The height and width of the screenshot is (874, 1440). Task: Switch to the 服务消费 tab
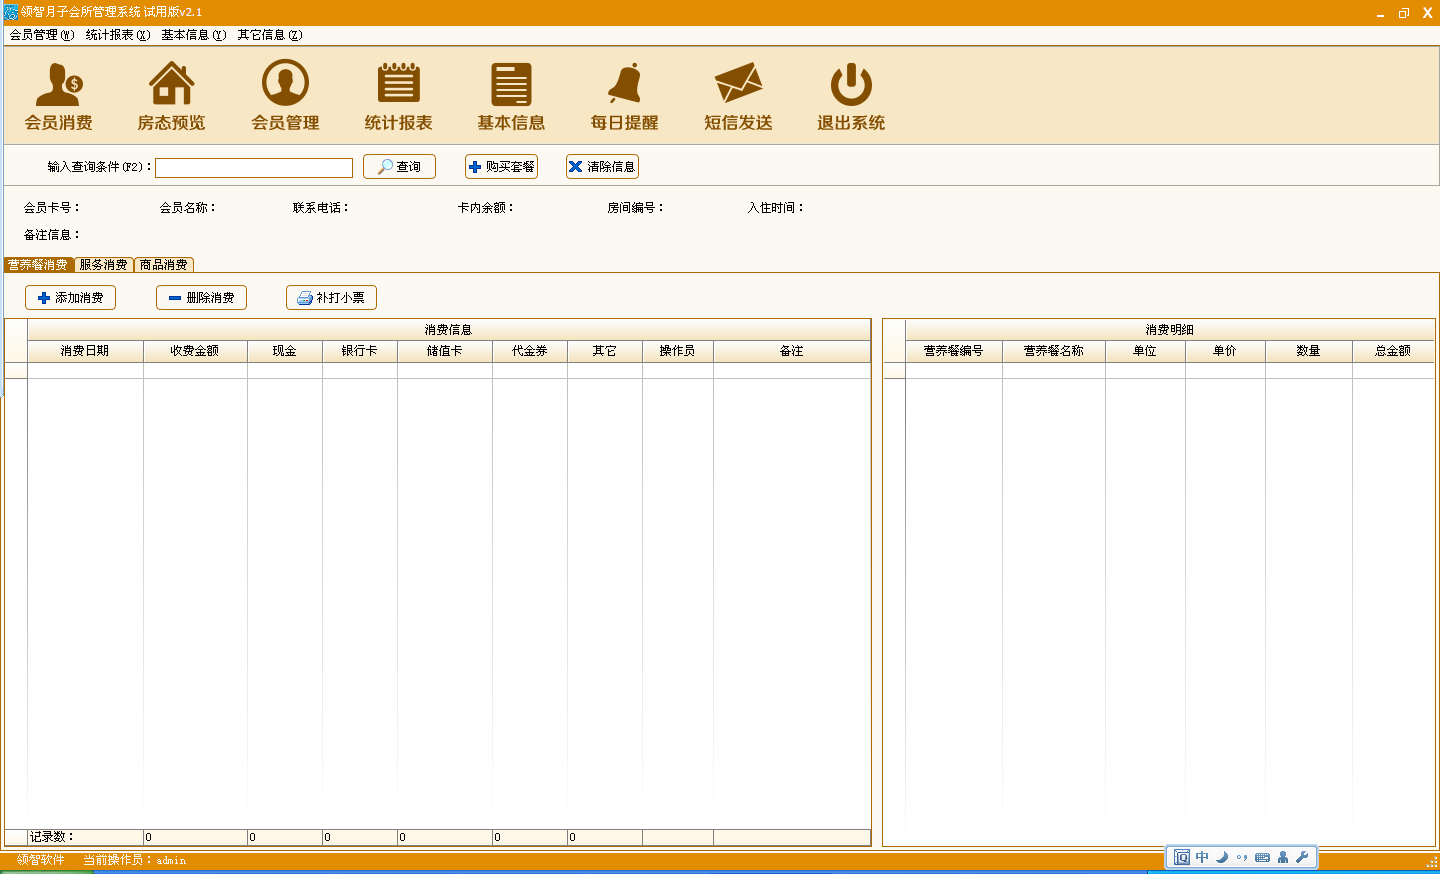pyautogui.click(x=104, y=265)
